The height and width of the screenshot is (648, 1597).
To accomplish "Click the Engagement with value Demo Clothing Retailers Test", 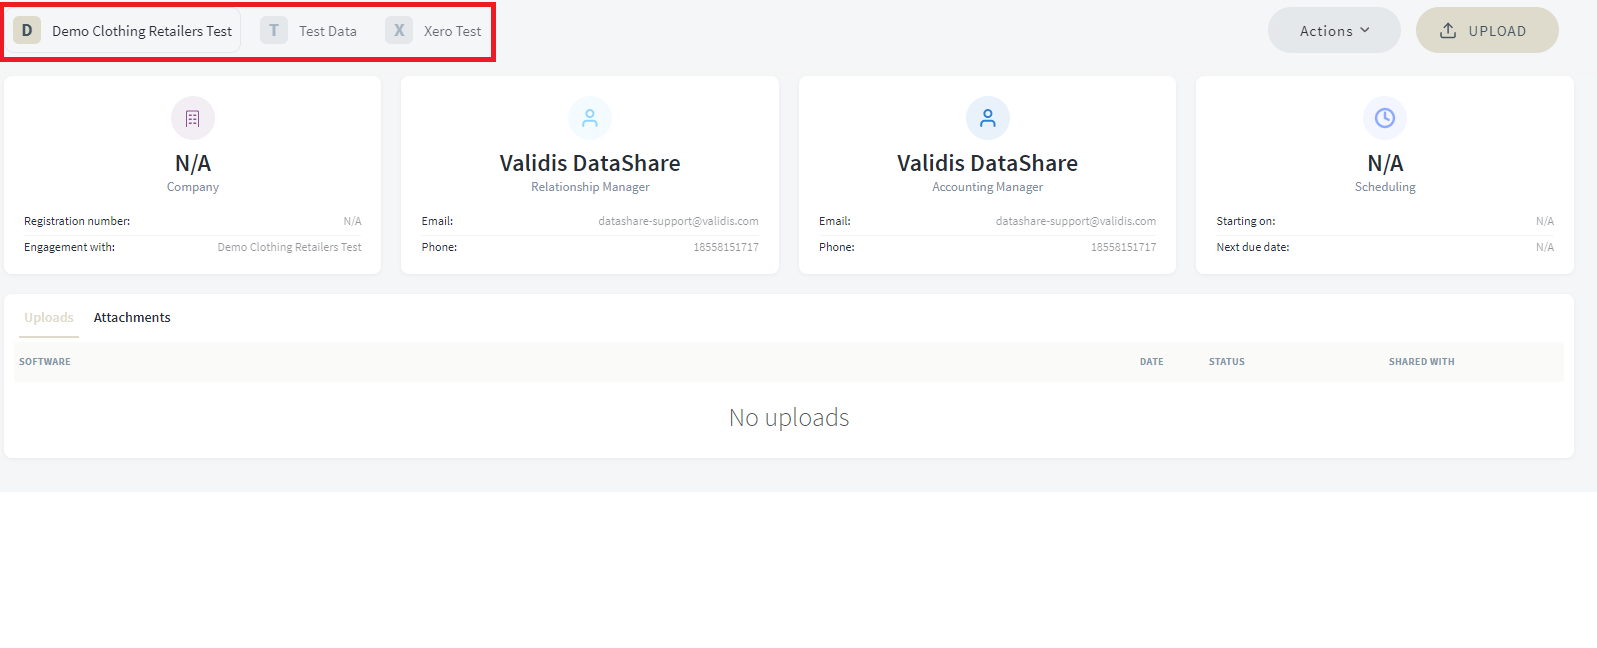I will [290, 247].
